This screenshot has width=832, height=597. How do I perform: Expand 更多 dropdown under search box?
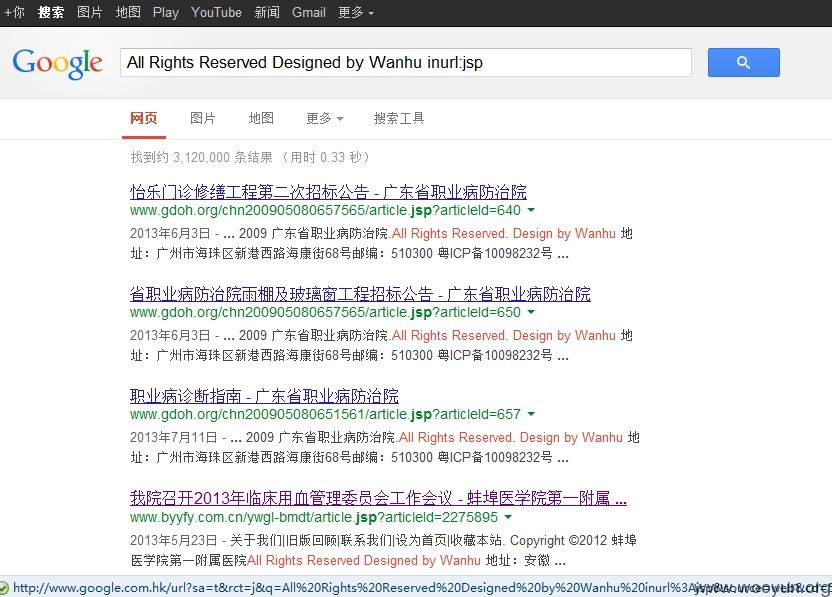point(325,118)
